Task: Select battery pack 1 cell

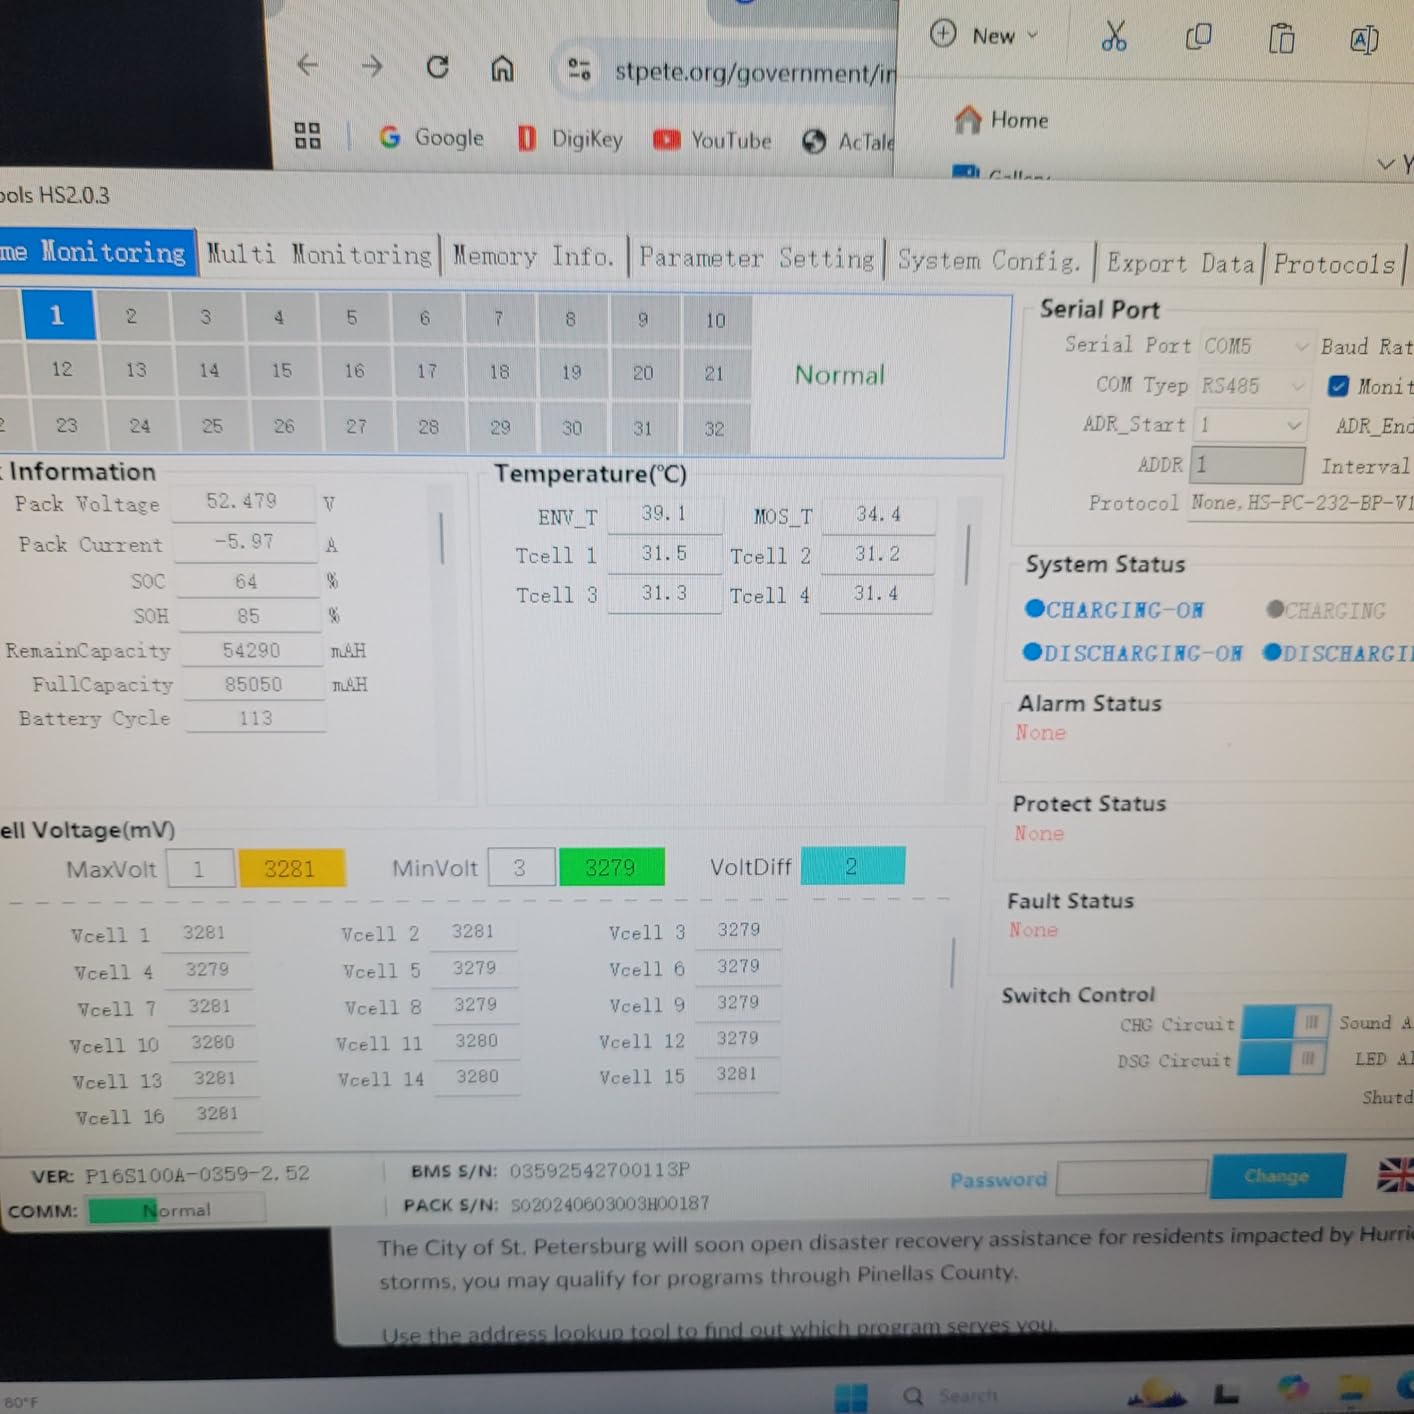Action: tap(57, 316)
